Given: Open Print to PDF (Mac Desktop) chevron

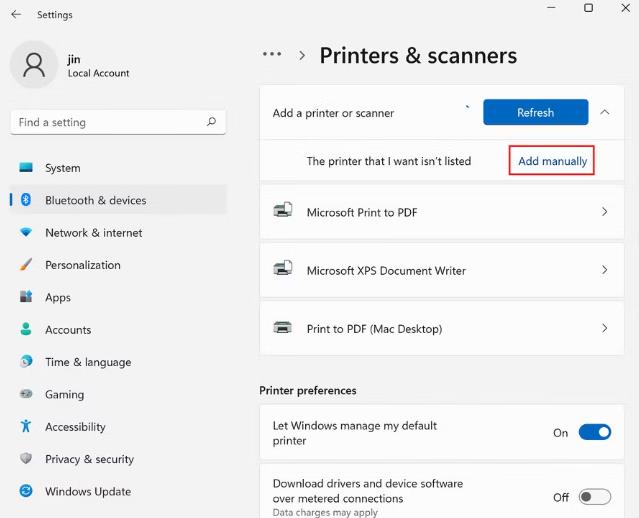Looking at the screenshot, I should tap(604, 328).
